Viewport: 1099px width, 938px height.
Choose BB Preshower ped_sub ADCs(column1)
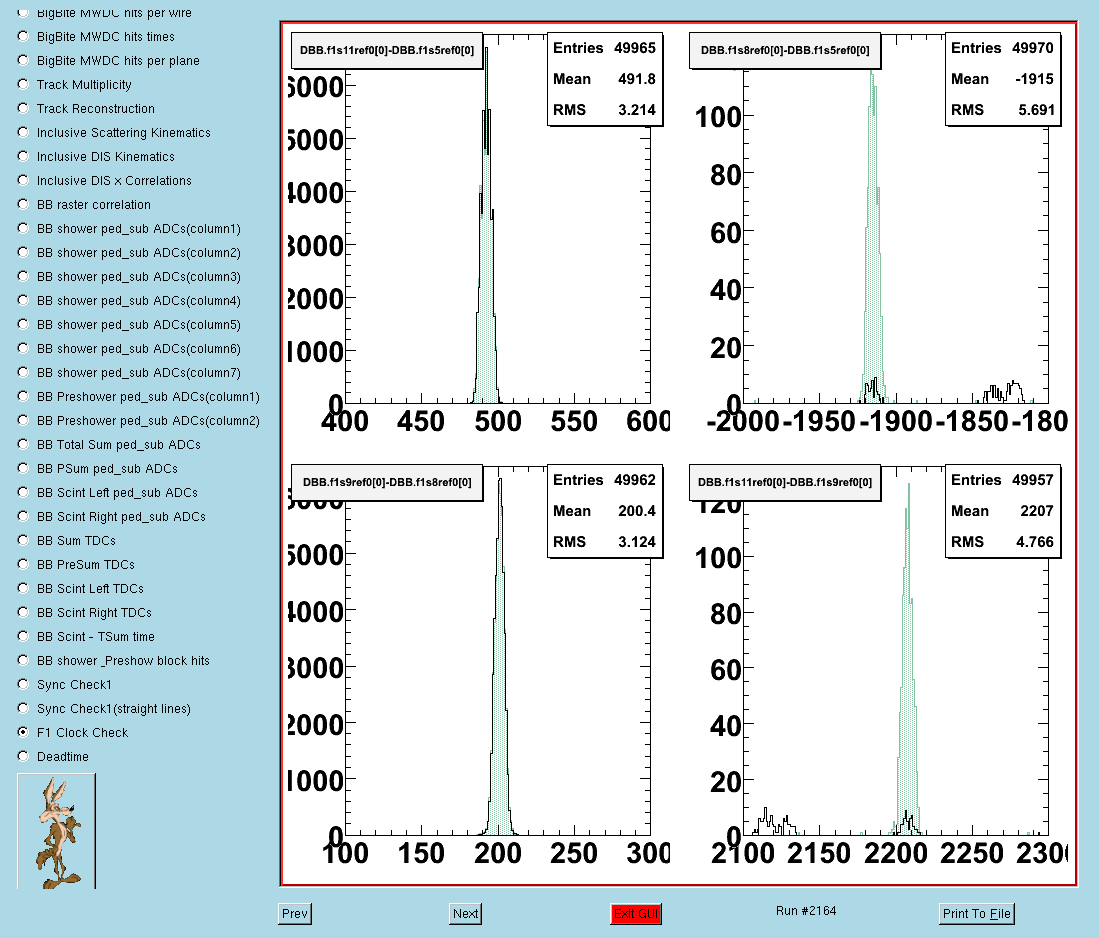[23, 396]
